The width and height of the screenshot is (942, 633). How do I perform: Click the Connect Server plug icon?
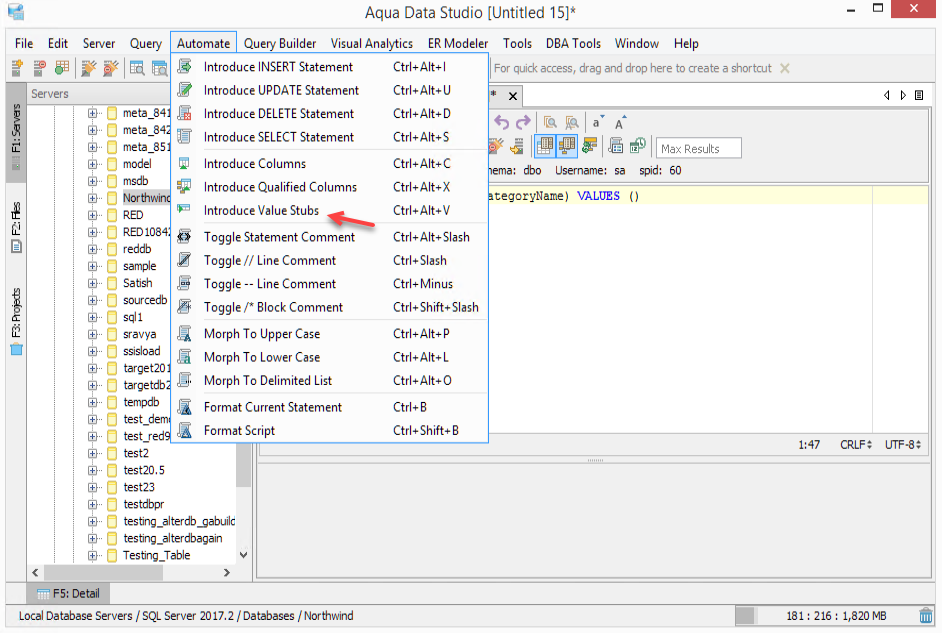point(89,68)
